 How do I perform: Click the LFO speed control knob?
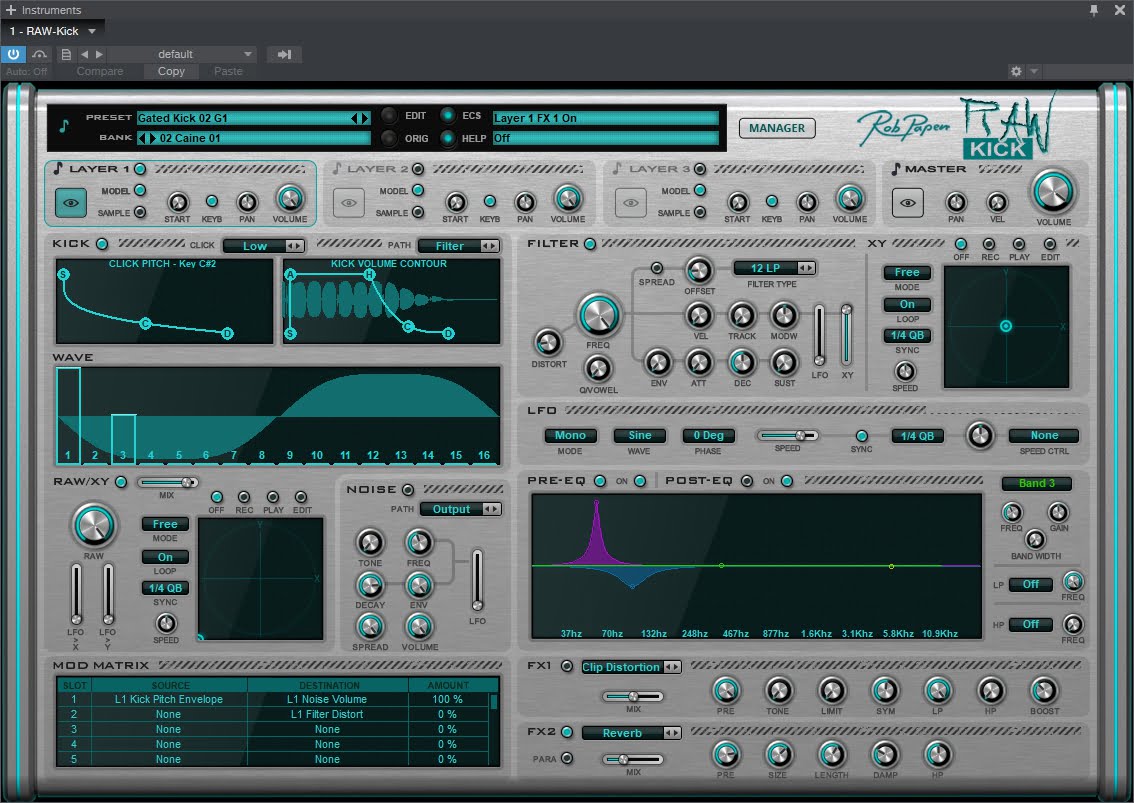point(980,436)
